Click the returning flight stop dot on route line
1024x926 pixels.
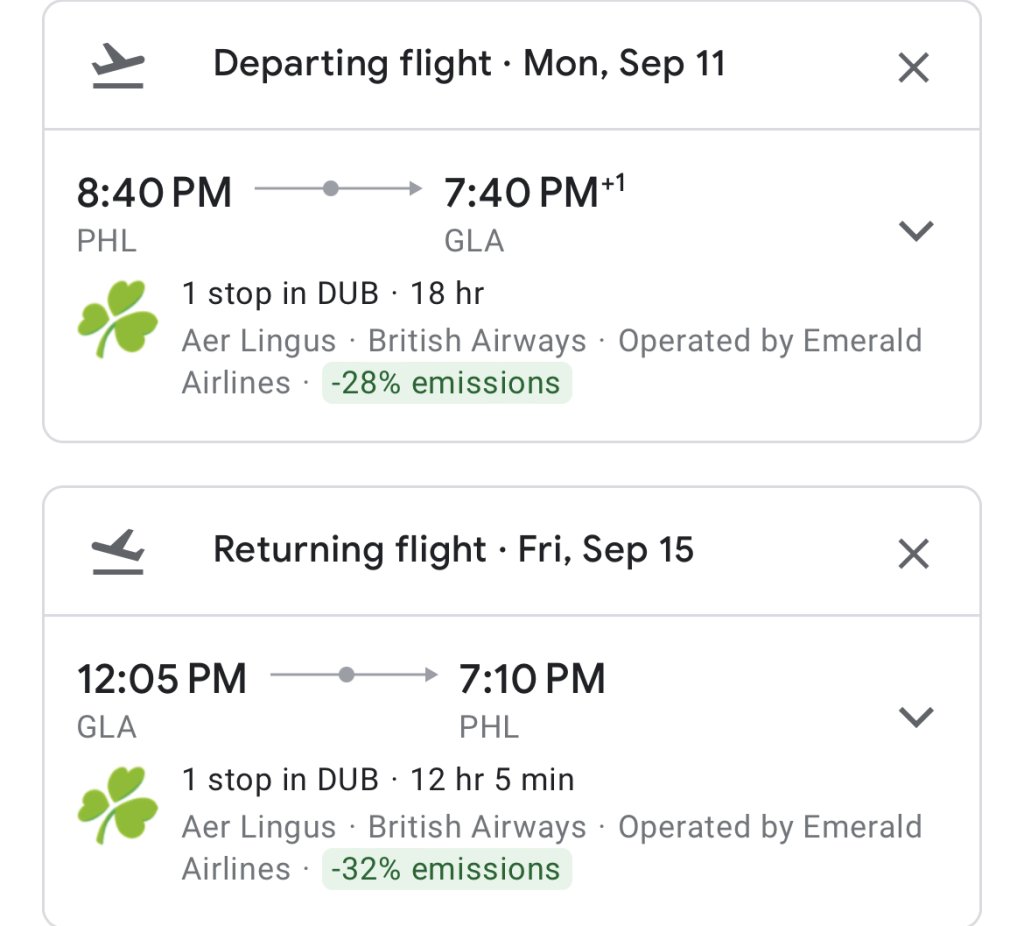click(x=346, y=675)
